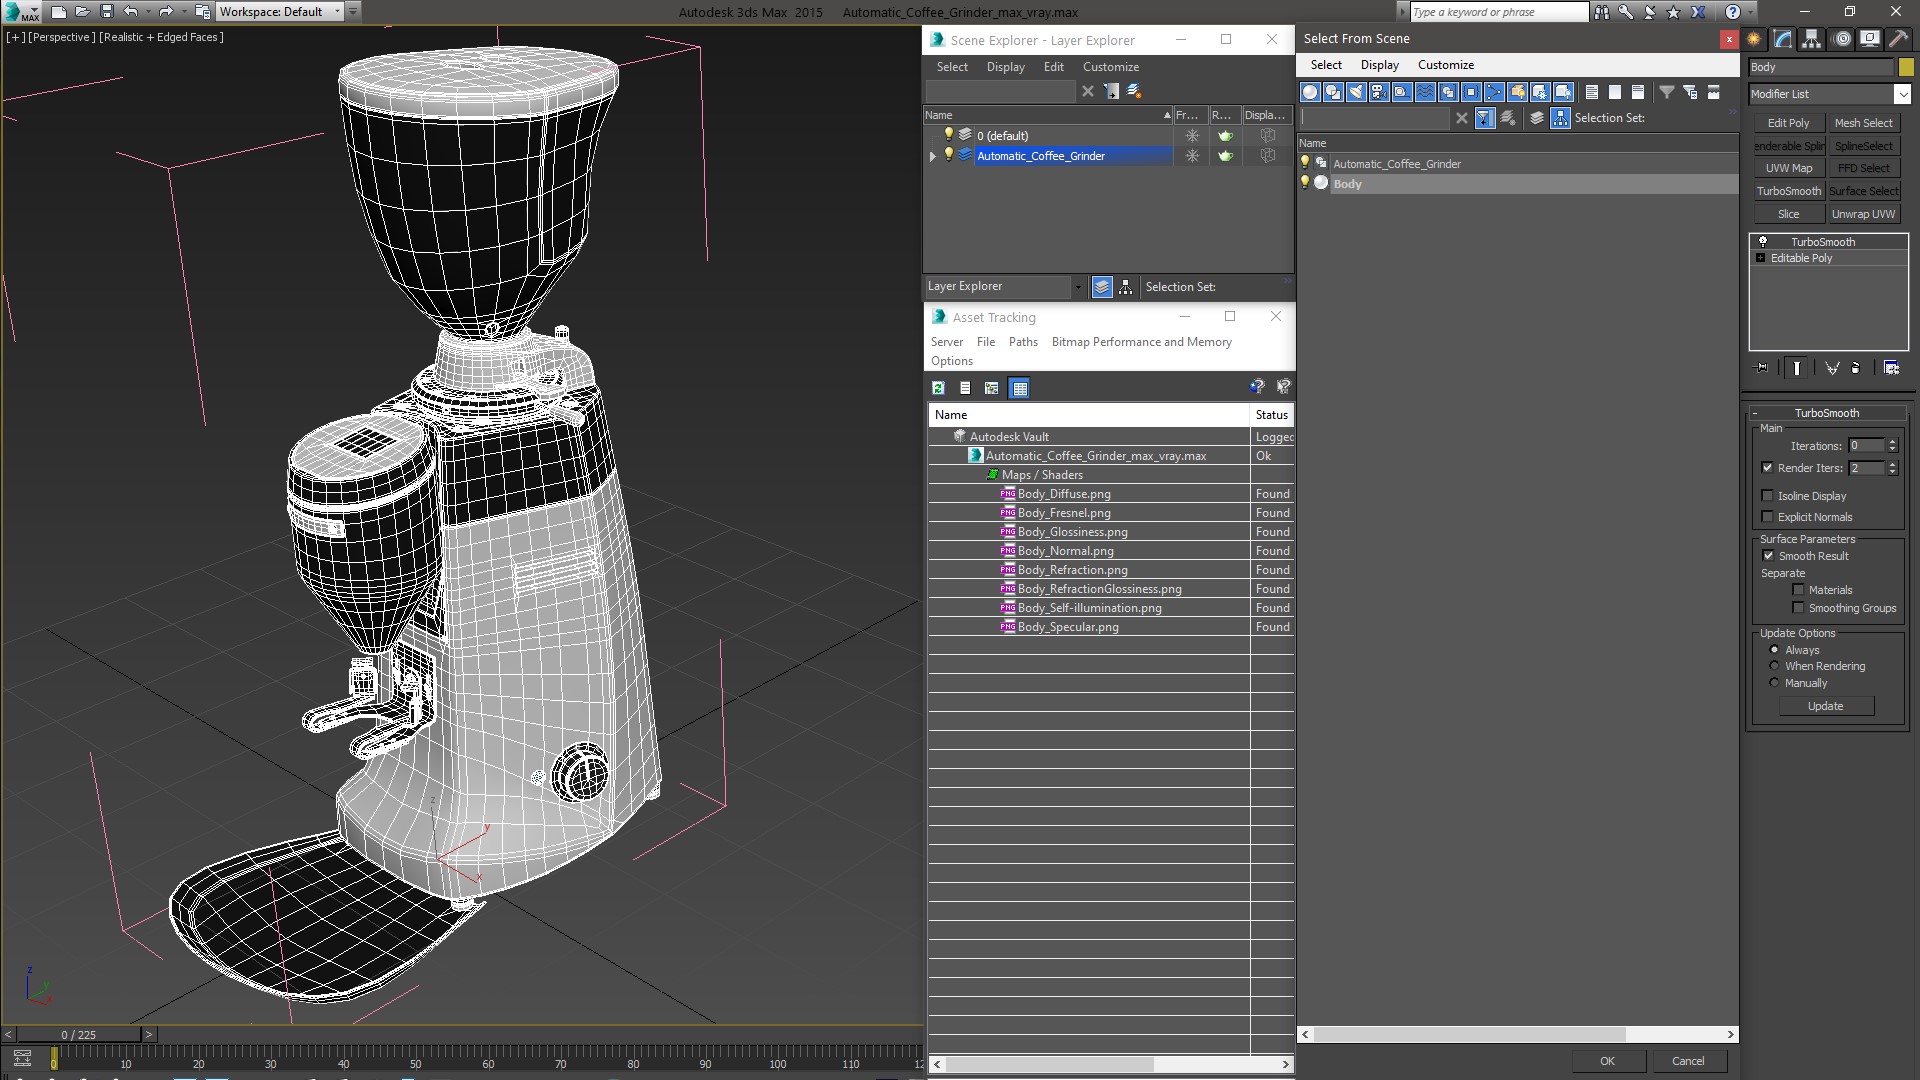Toggle Display Shapes filter in Select From Scene

pyautogui.click(x=1333, y=92)
